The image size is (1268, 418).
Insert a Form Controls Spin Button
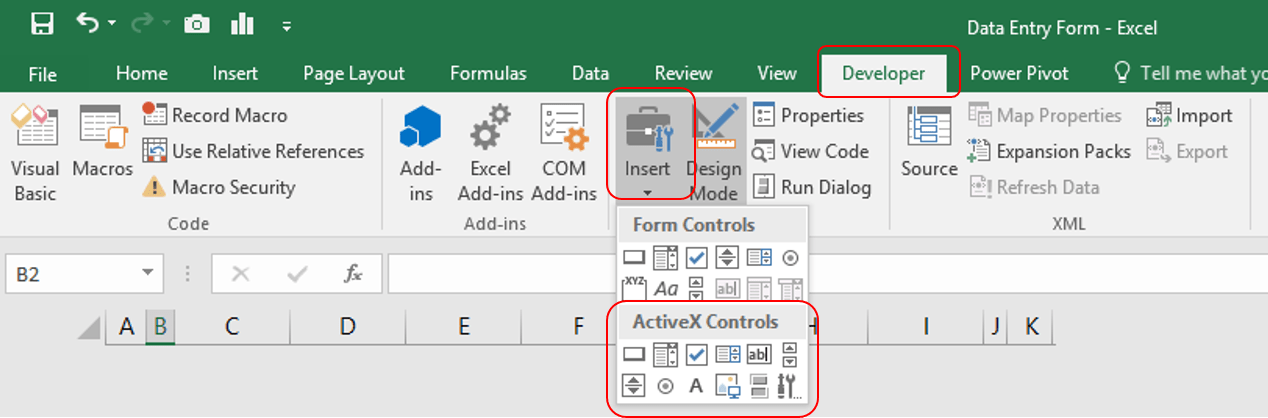click(728, 258)
